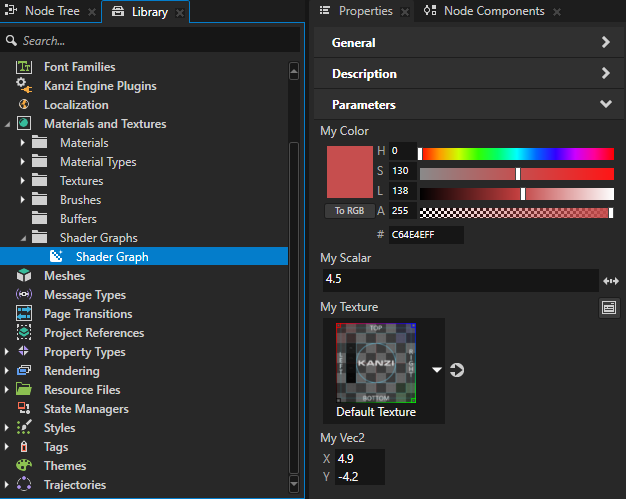Click the hue slider

[x=517, y=154]
